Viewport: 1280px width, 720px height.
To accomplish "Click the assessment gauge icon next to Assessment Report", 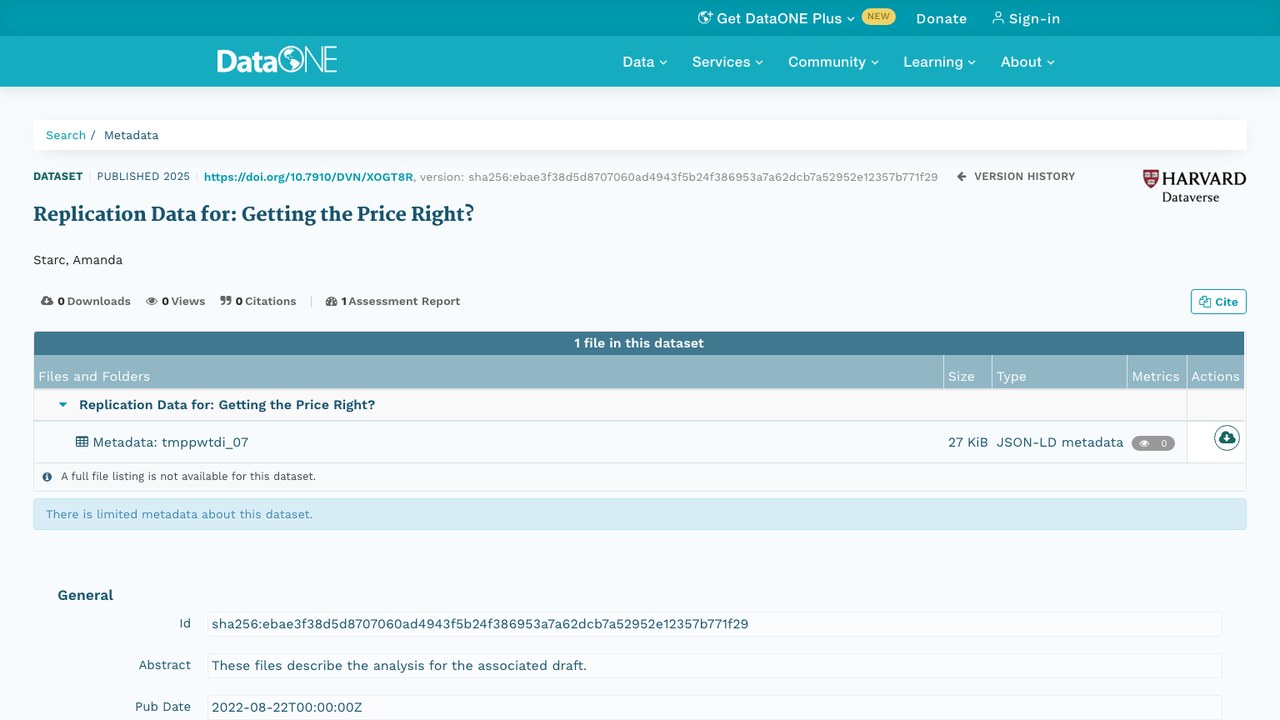I will tap(331, 301).
